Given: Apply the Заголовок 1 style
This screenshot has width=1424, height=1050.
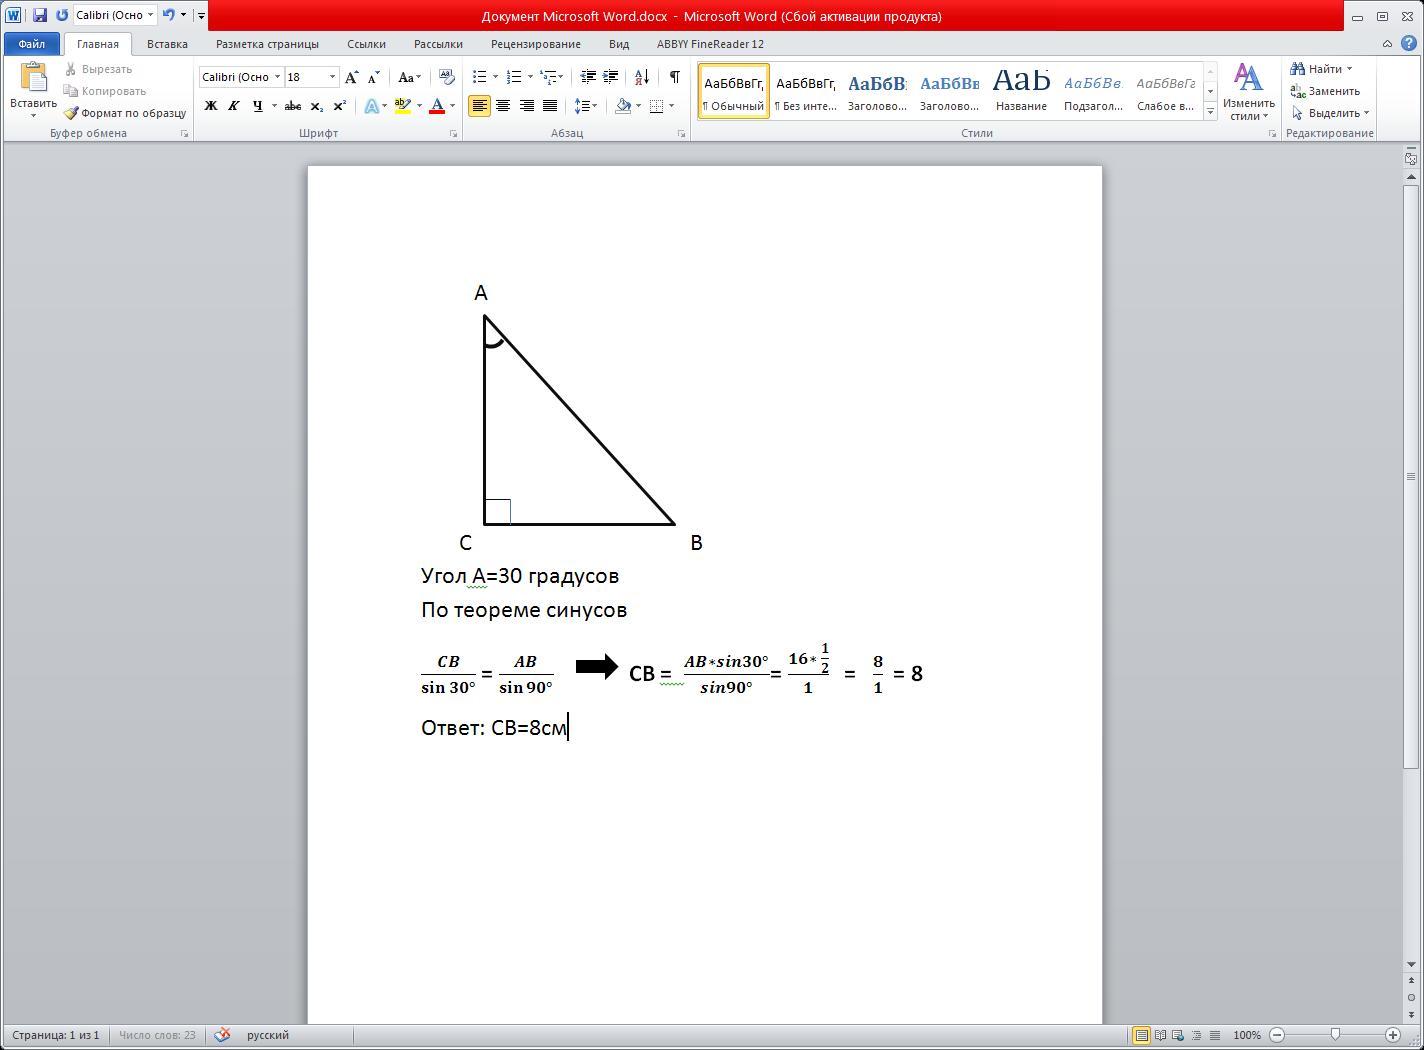Looking at the screenshot, I should point(877,91).
